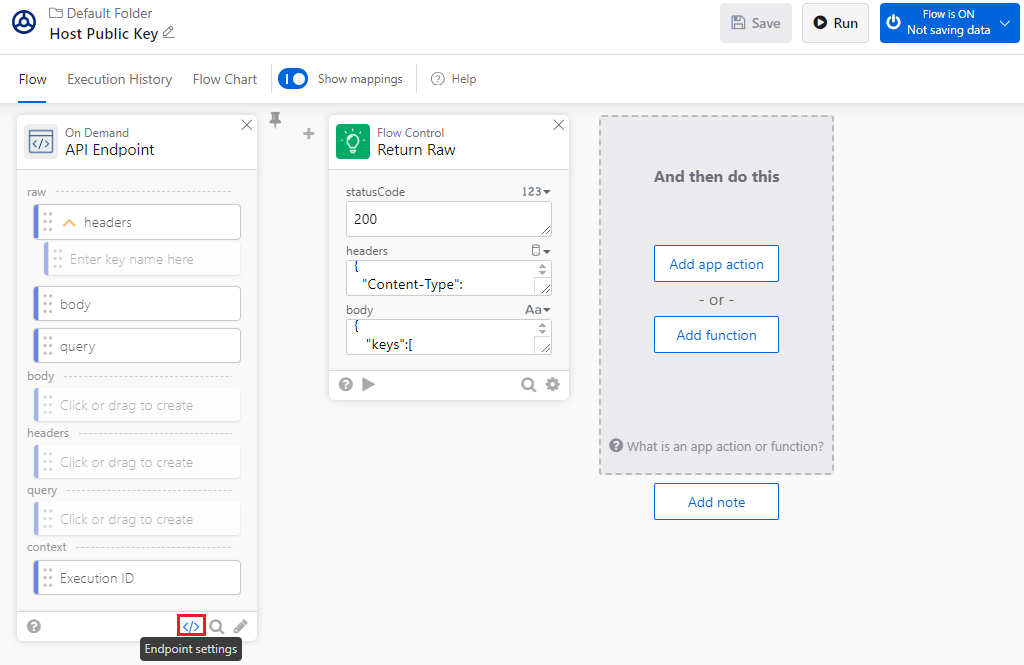This screenshot has height=665, width=1024.
Task: Select the raw query key
Action: [x=137, y=346]
